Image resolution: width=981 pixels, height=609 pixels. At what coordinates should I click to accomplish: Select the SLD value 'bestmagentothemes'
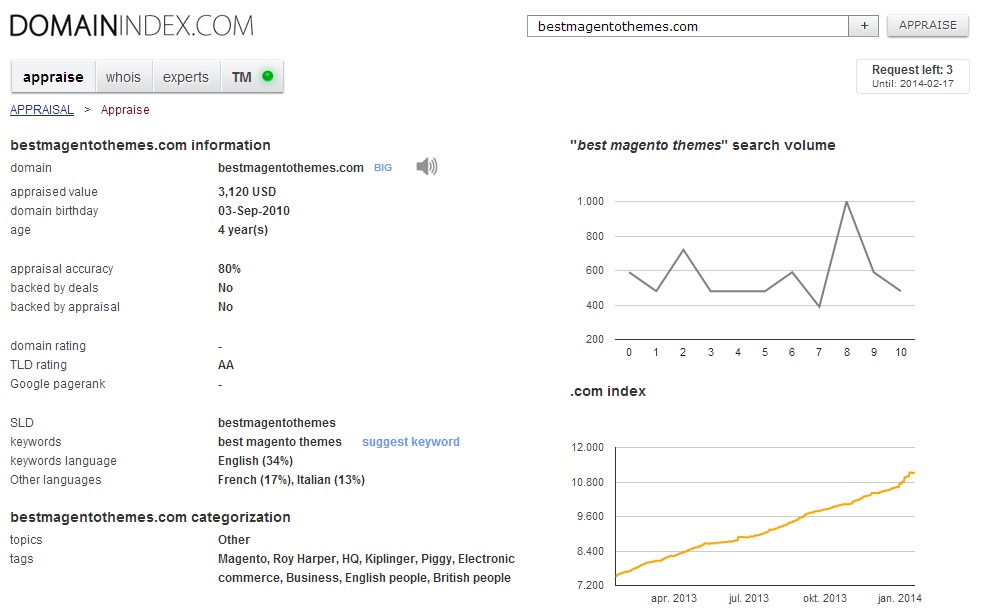(277, 423)
